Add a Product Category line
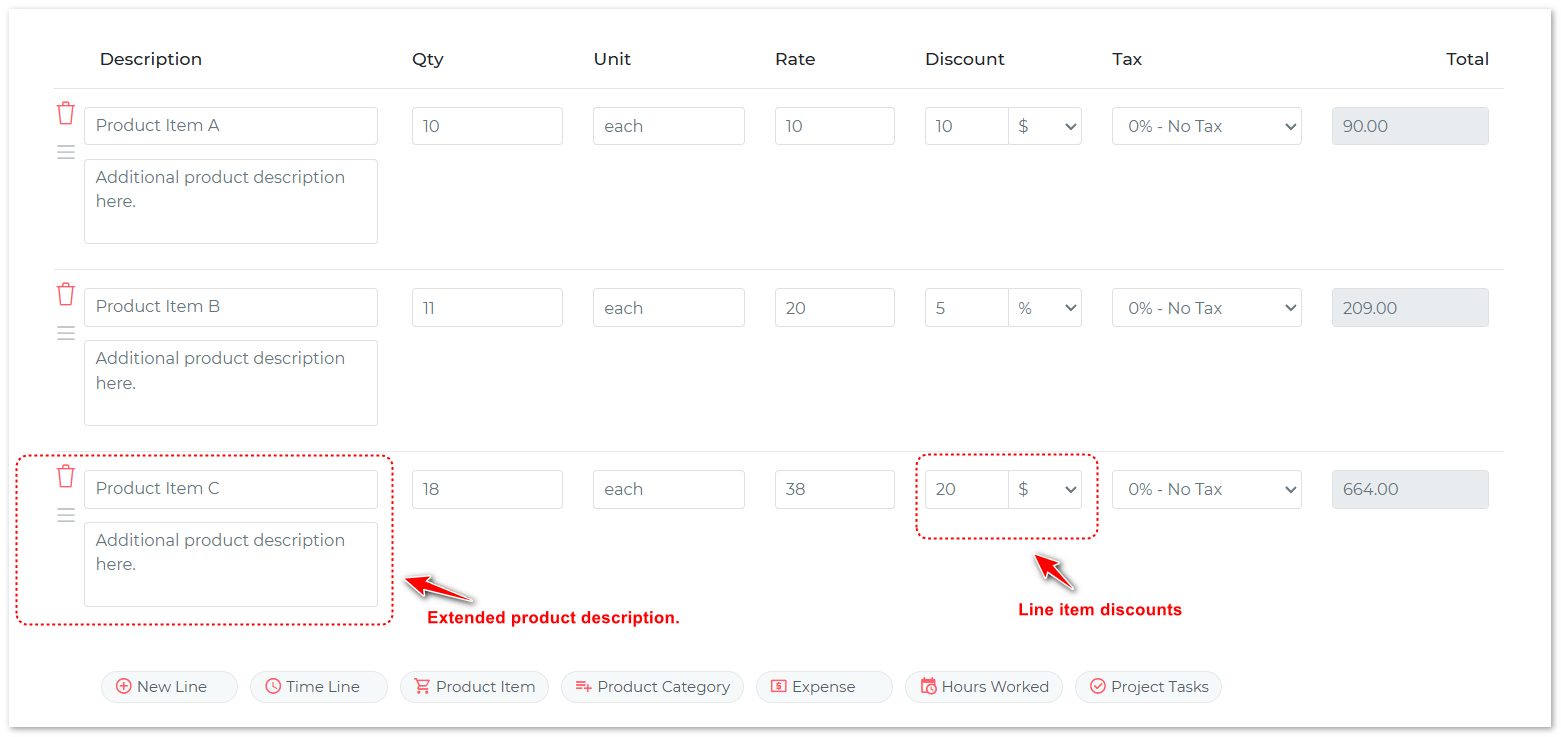 point(652,686)
